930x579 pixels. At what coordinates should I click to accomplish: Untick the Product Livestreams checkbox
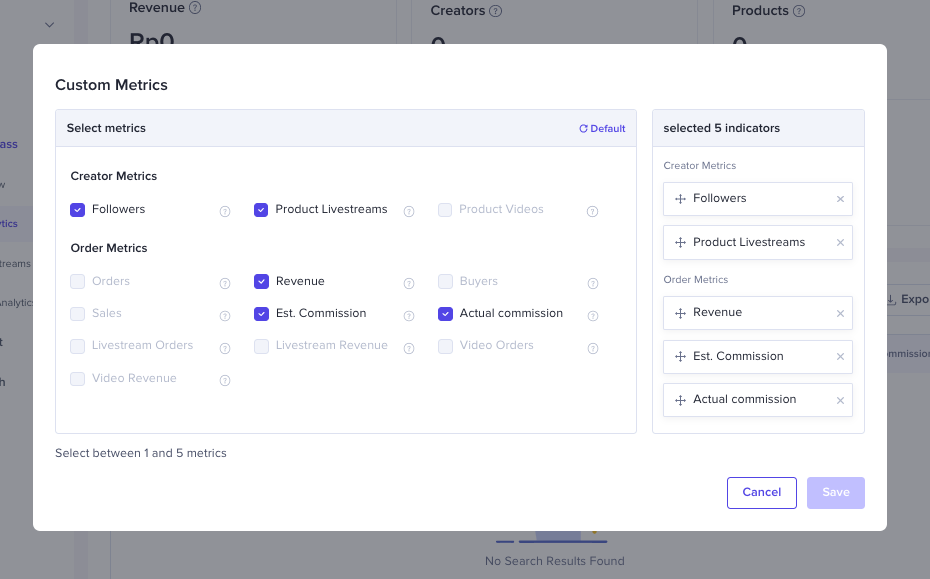pos(261,210)
